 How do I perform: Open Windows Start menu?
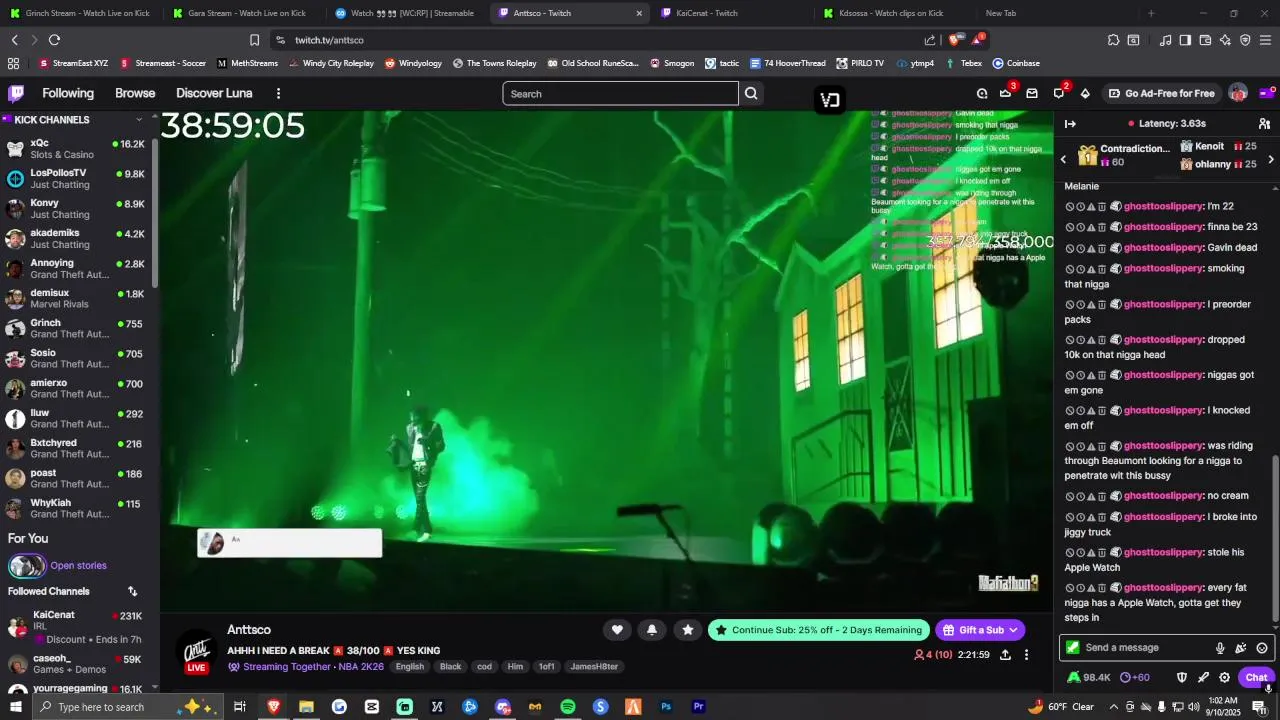coord(16,707)
